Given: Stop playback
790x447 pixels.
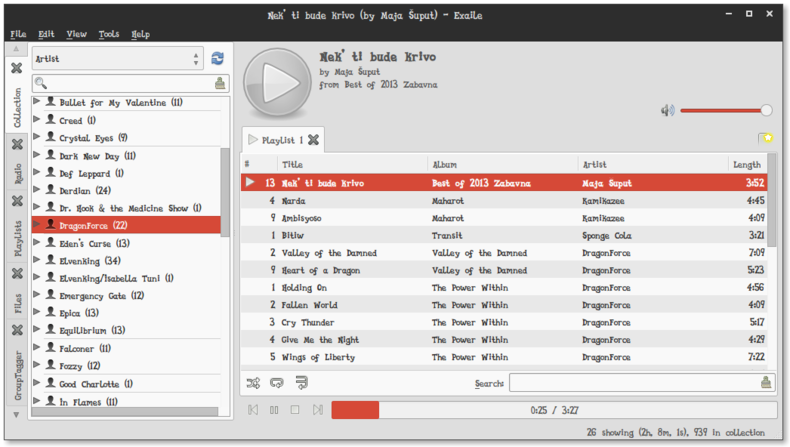Looking at the screenshot, I should [x=295, y=410].
